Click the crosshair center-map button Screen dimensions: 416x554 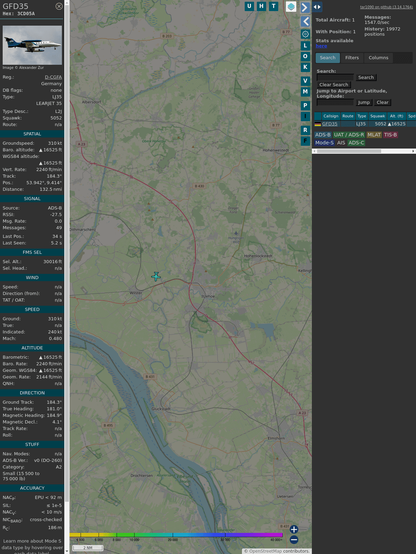305,34
